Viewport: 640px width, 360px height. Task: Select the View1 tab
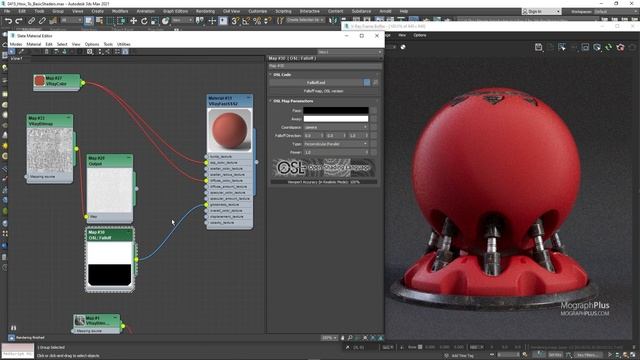tap(16, 59)
